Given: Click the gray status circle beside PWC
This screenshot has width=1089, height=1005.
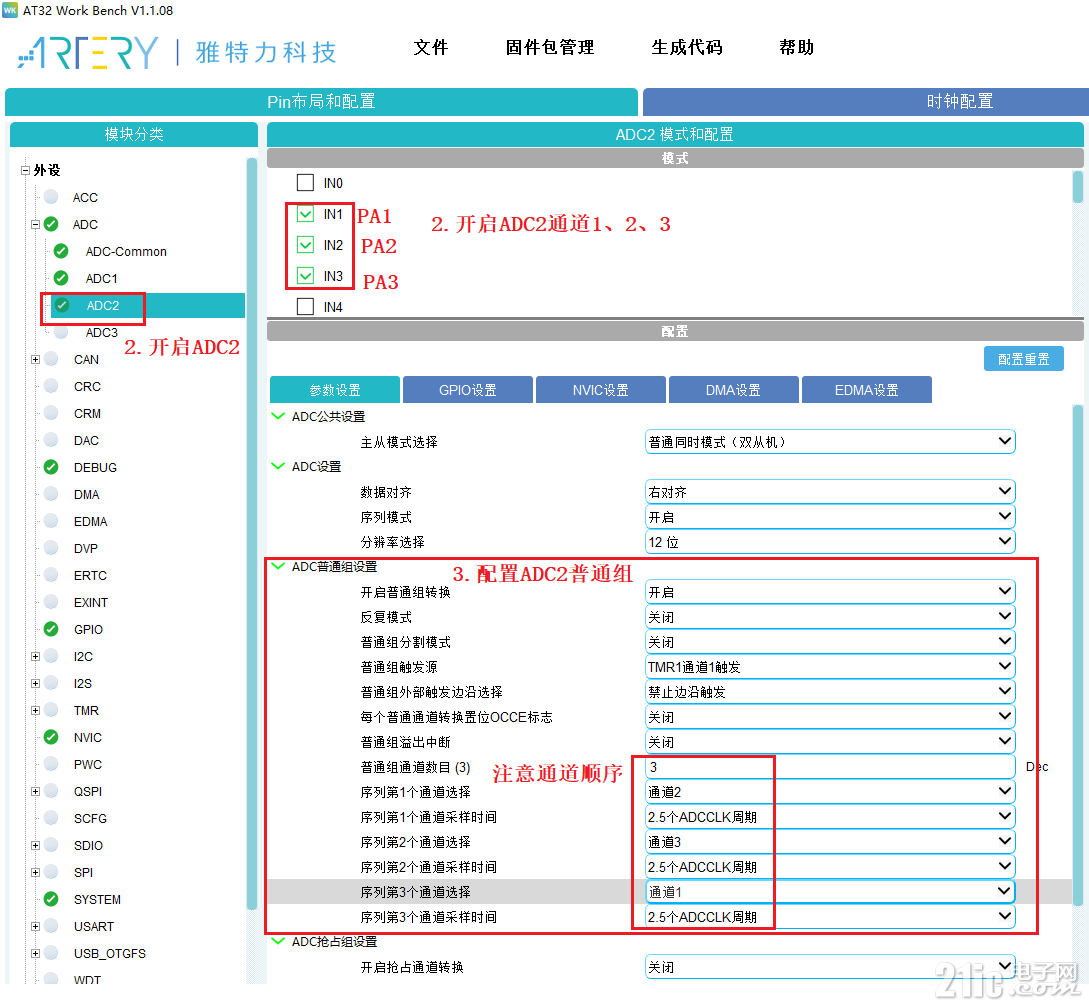Looking at the screenshot, I should tap(51, 763).
